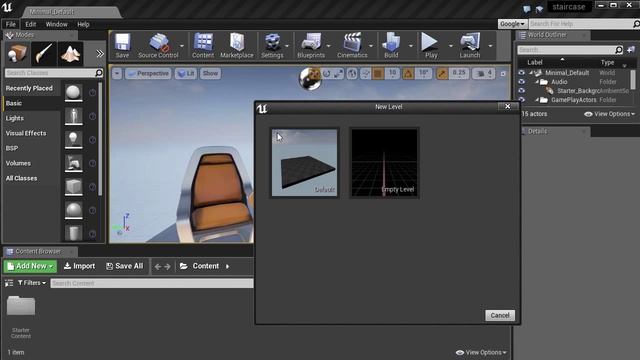This screenshot has width=640, height=360.
Task: Select Place mode icon in Modes panel
Action: click(x=17, y=54)
